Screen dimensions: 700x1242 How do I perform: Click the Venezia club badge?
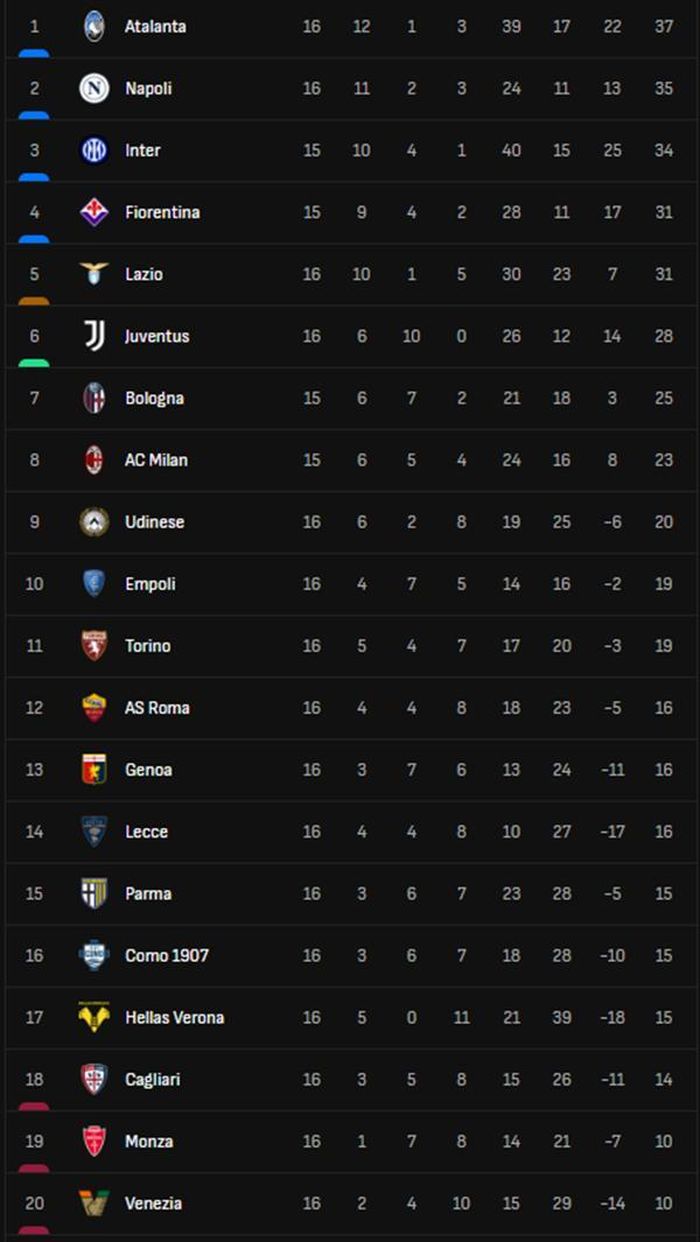click(x=94, y=1203)
